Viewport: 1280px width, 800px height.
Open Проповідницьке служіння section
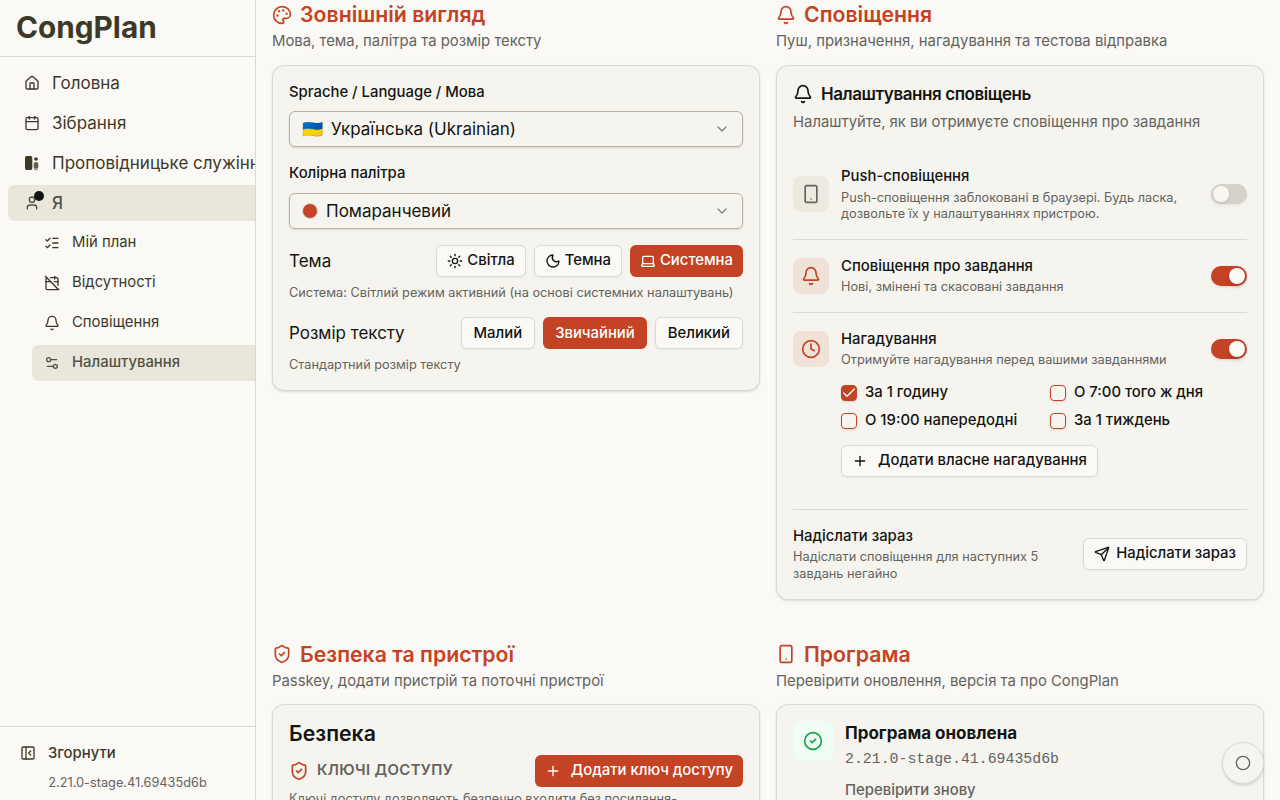click(132, 163)
